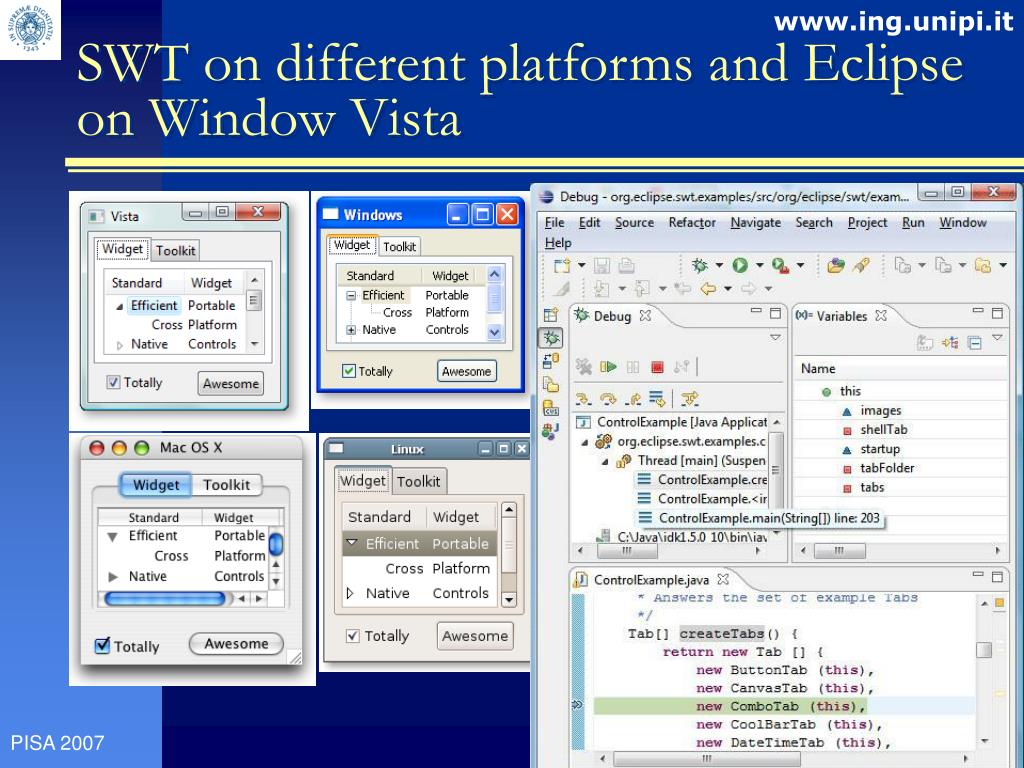The image size is (1024, 768).
Task: Open the Debug perspective in left sidebar
Action: coord(551,338)
